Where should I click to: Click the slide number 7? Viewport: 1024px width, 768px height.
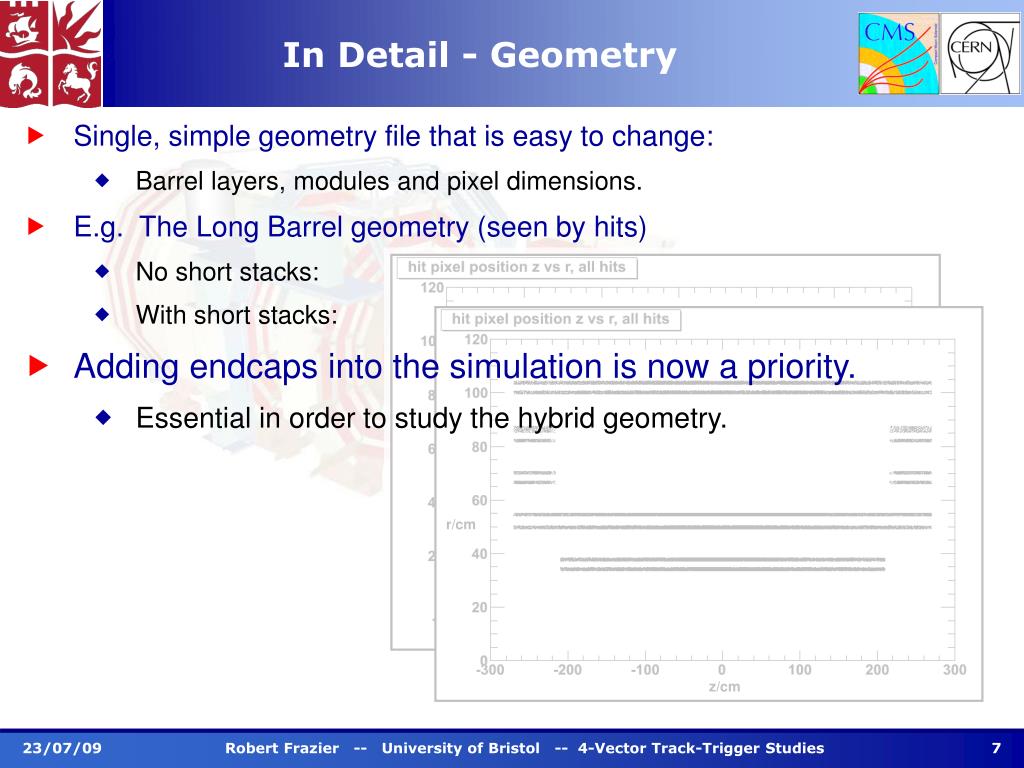(996, 748)
